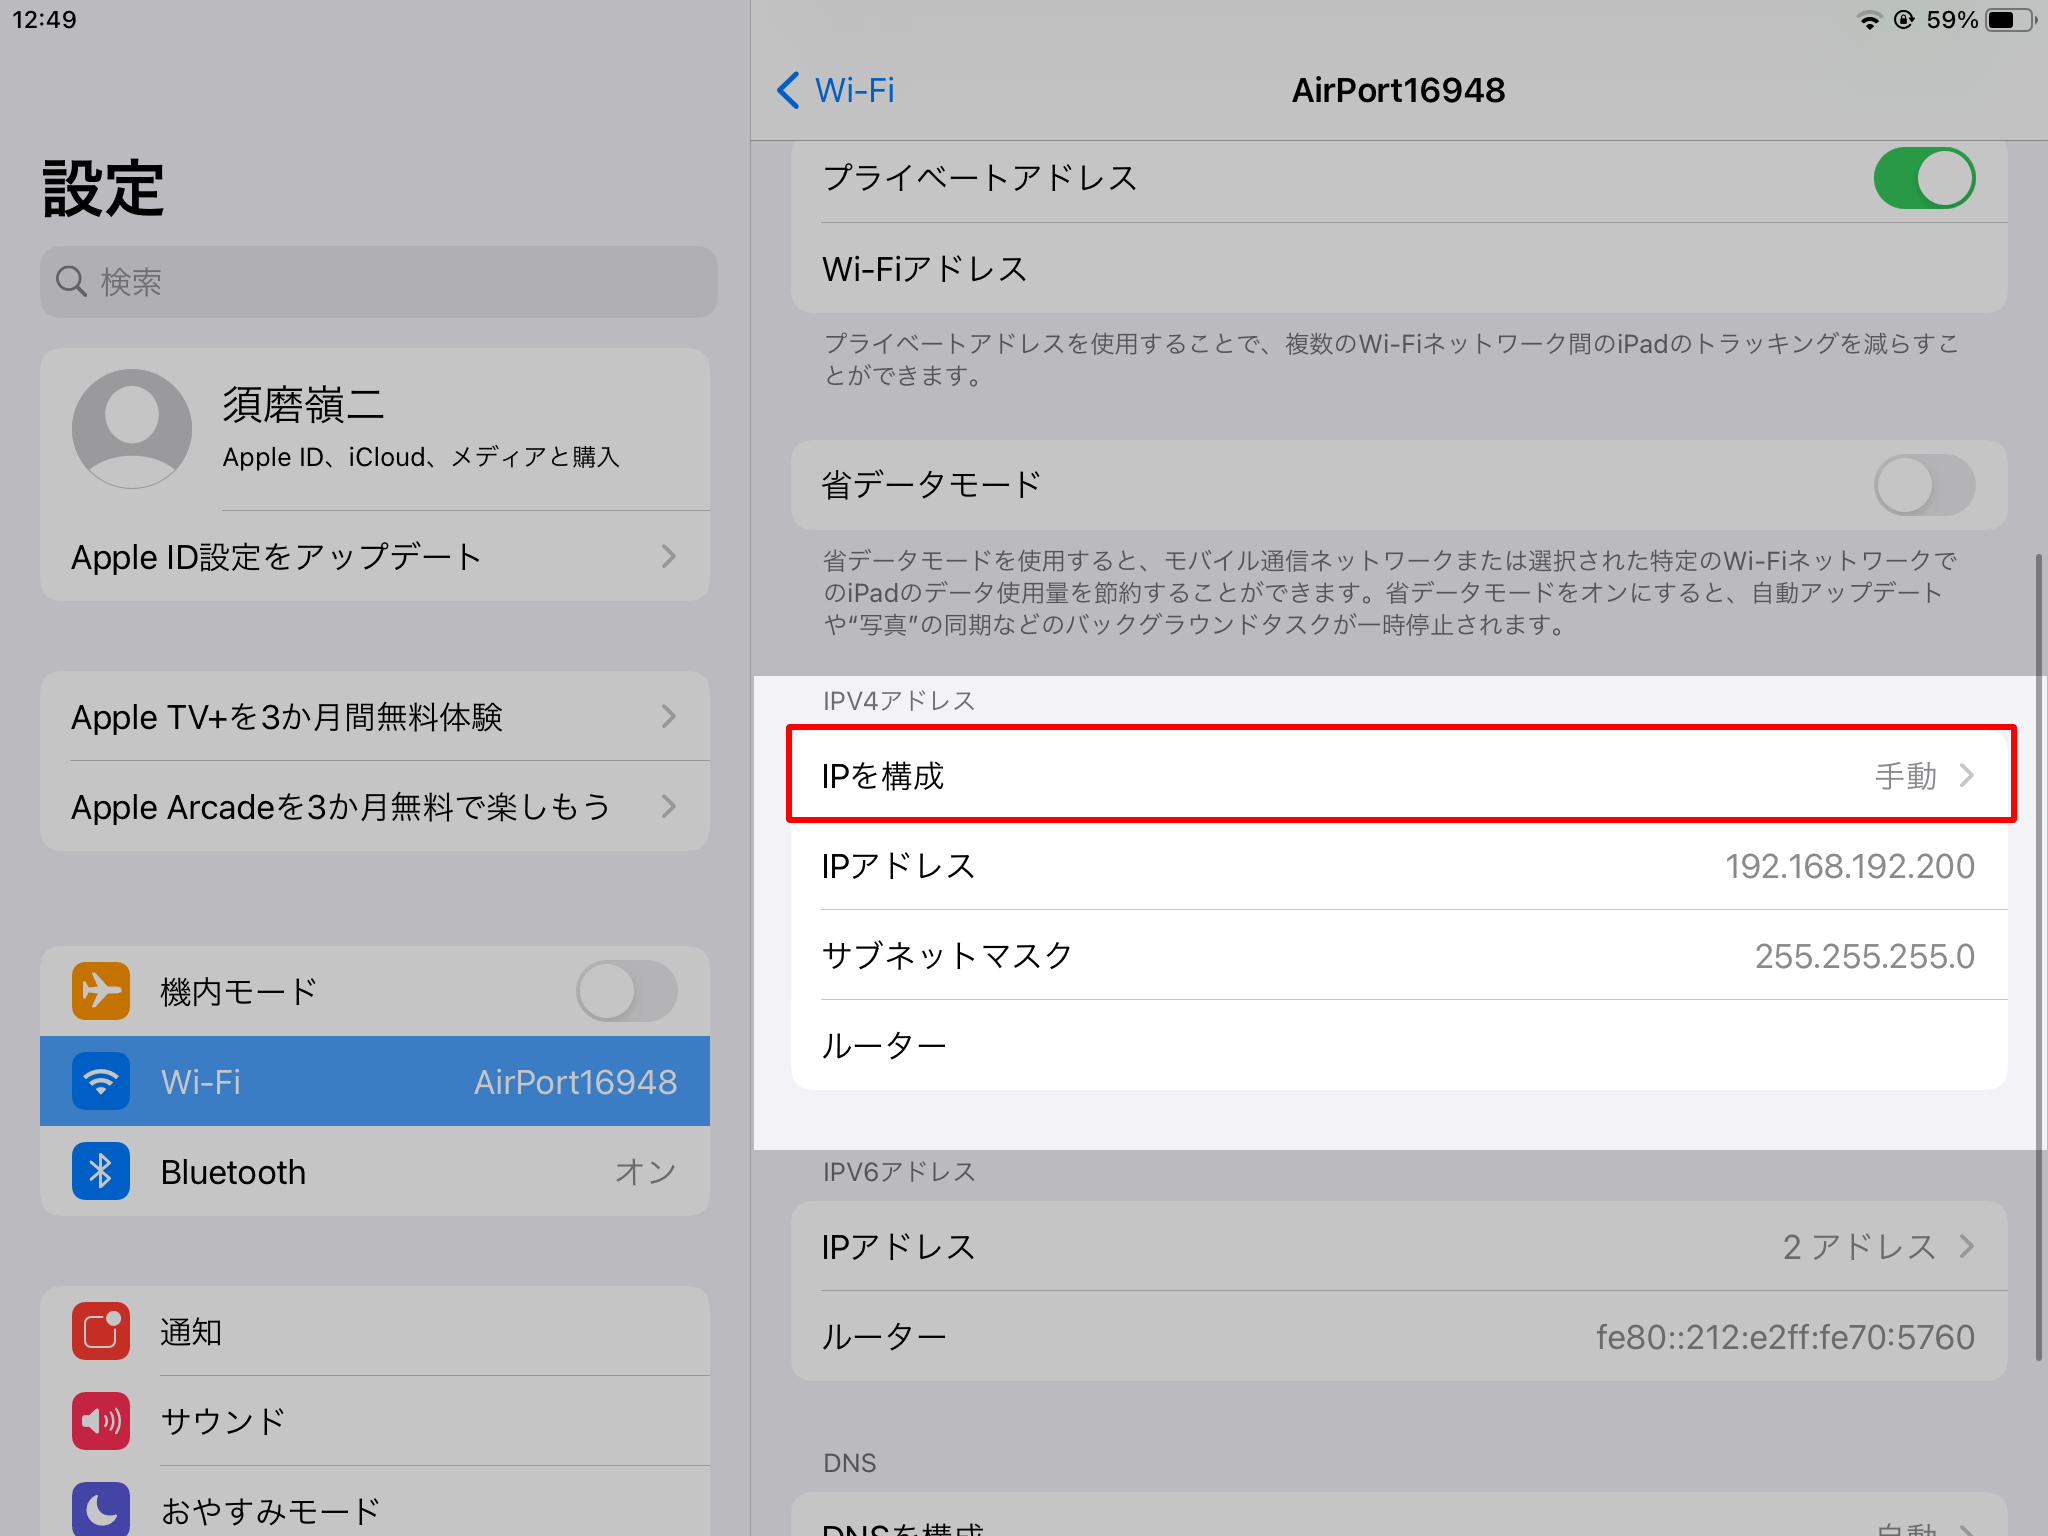Tap the settings search (検索) field
The image size is (2048, 1536).
pyautogui.click(x=378, y=282)
